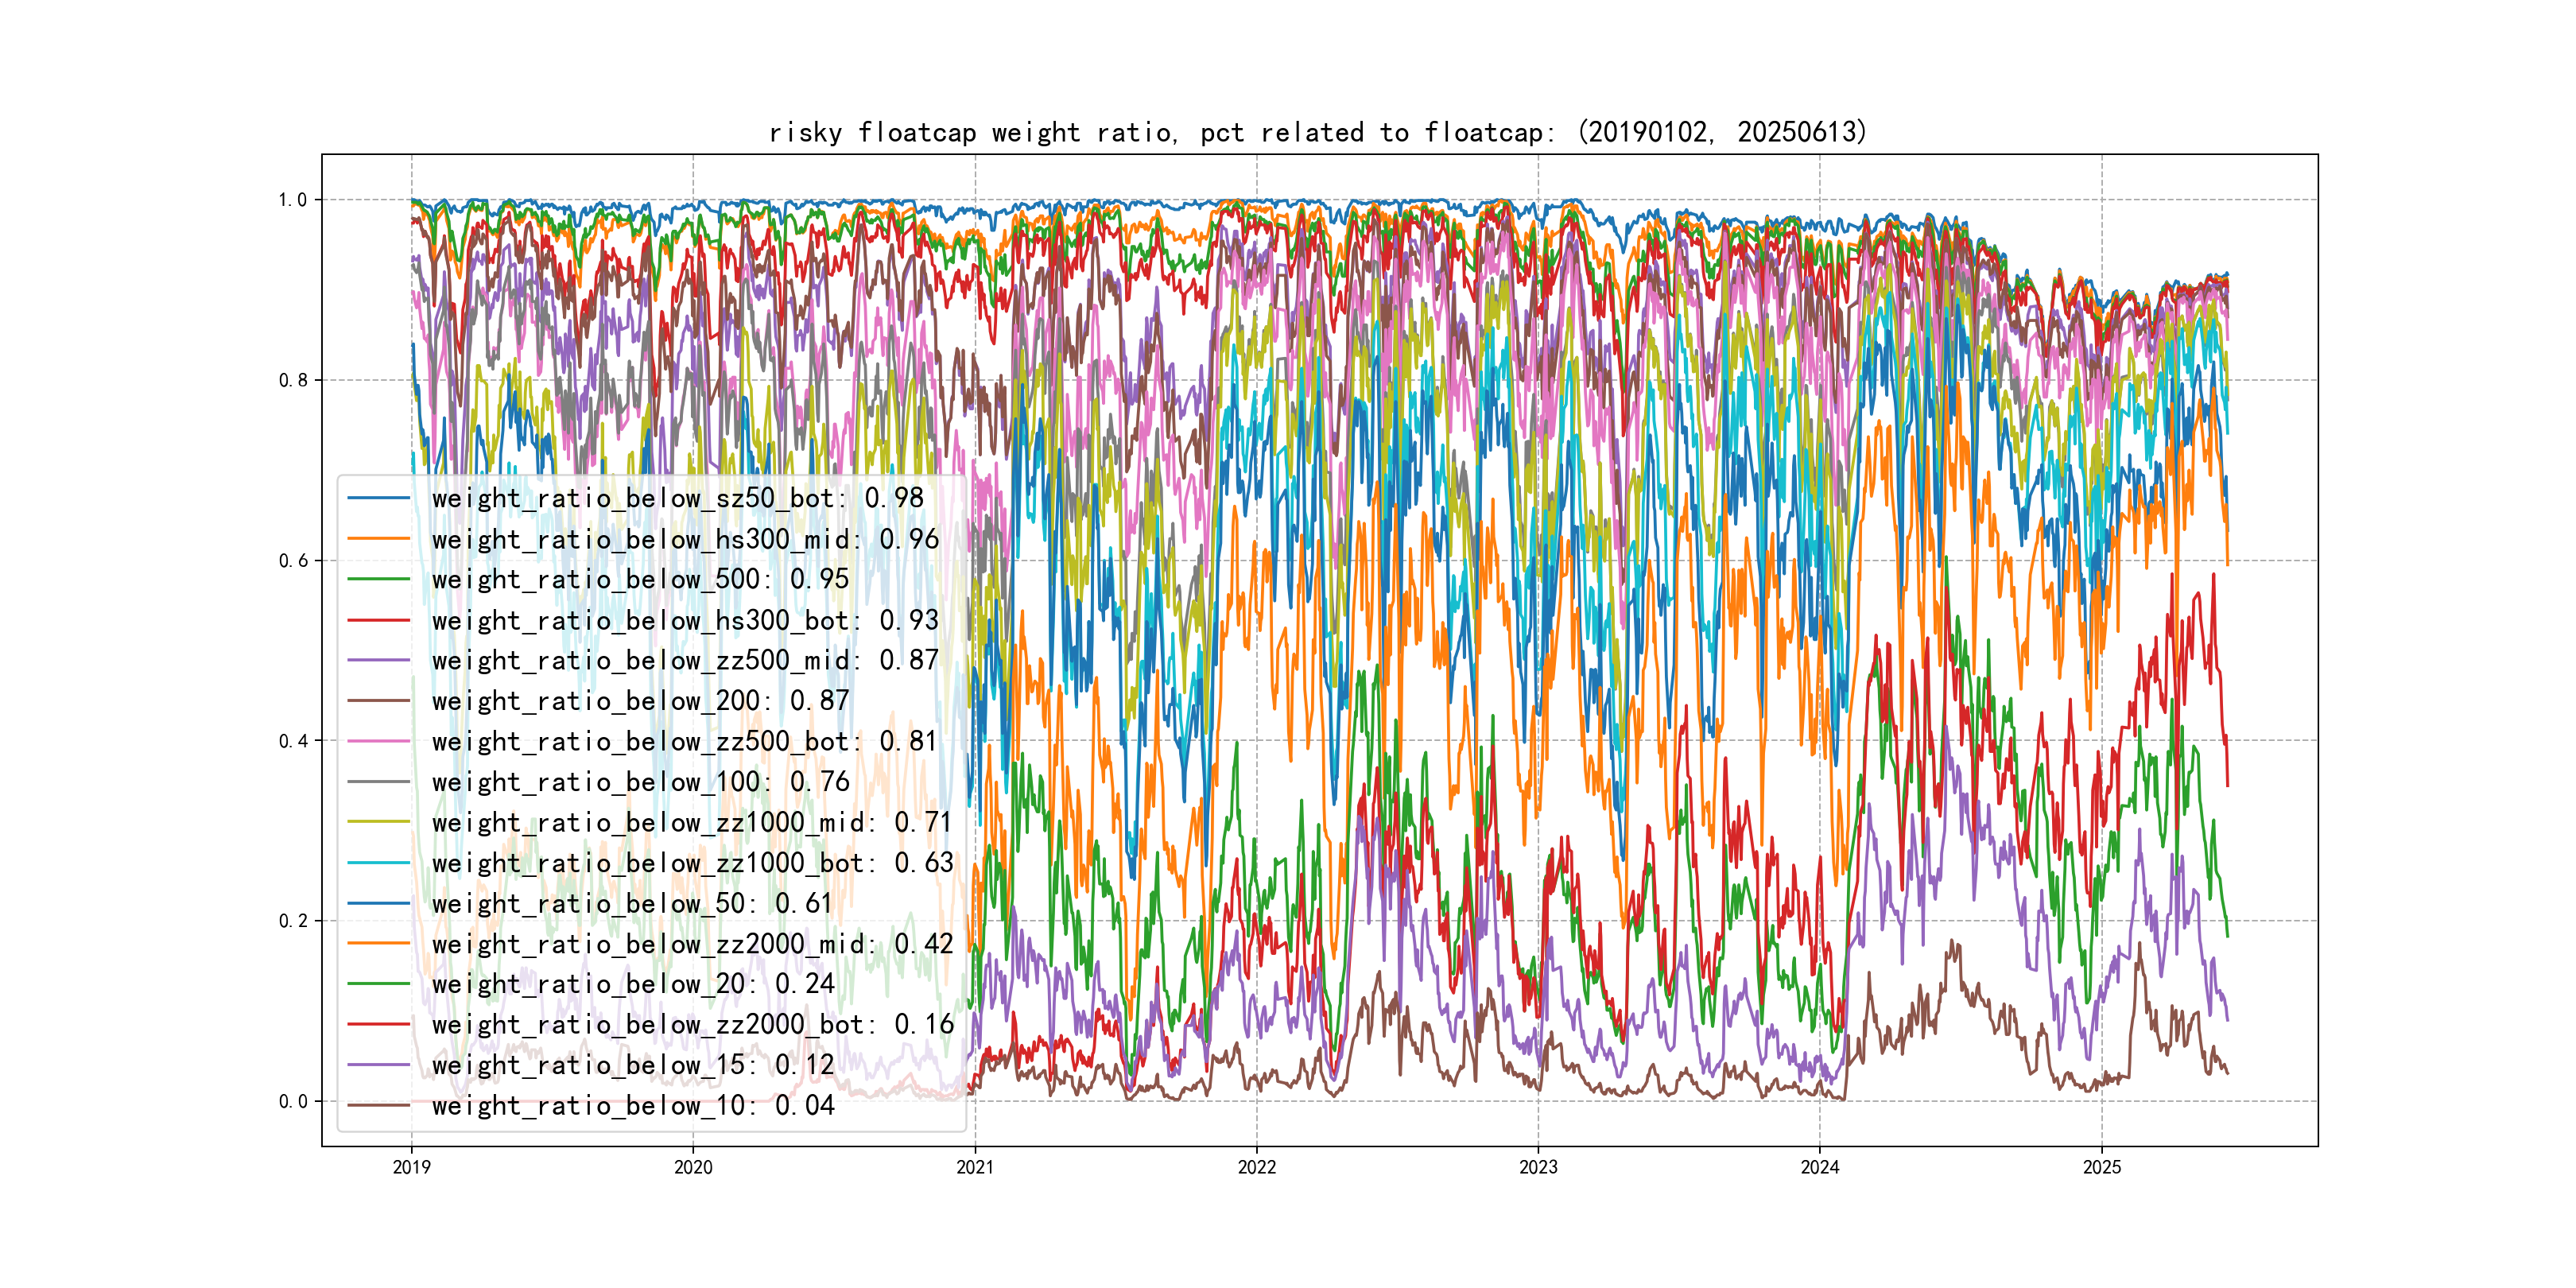Click the 2019 x-axis tick label
Image resolution: width=2576 pixels, height=1288 pixels.
click(x=411, y=1168)
